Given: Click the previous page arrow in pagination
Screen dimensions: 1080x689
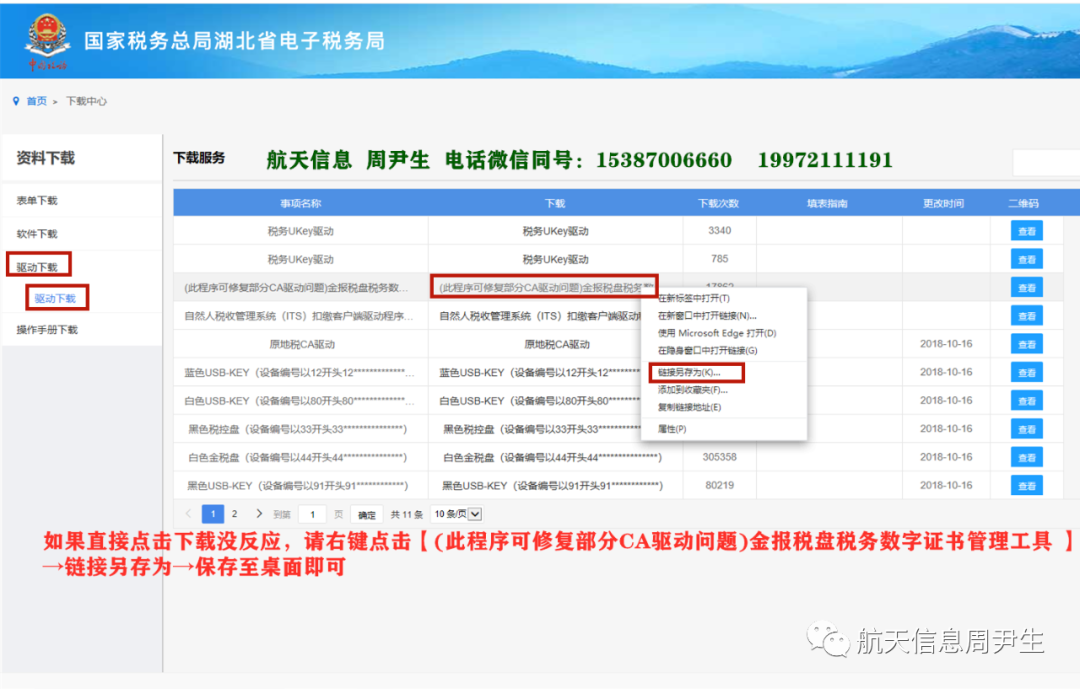Looking at the screenshot, I should coord(189,514).
